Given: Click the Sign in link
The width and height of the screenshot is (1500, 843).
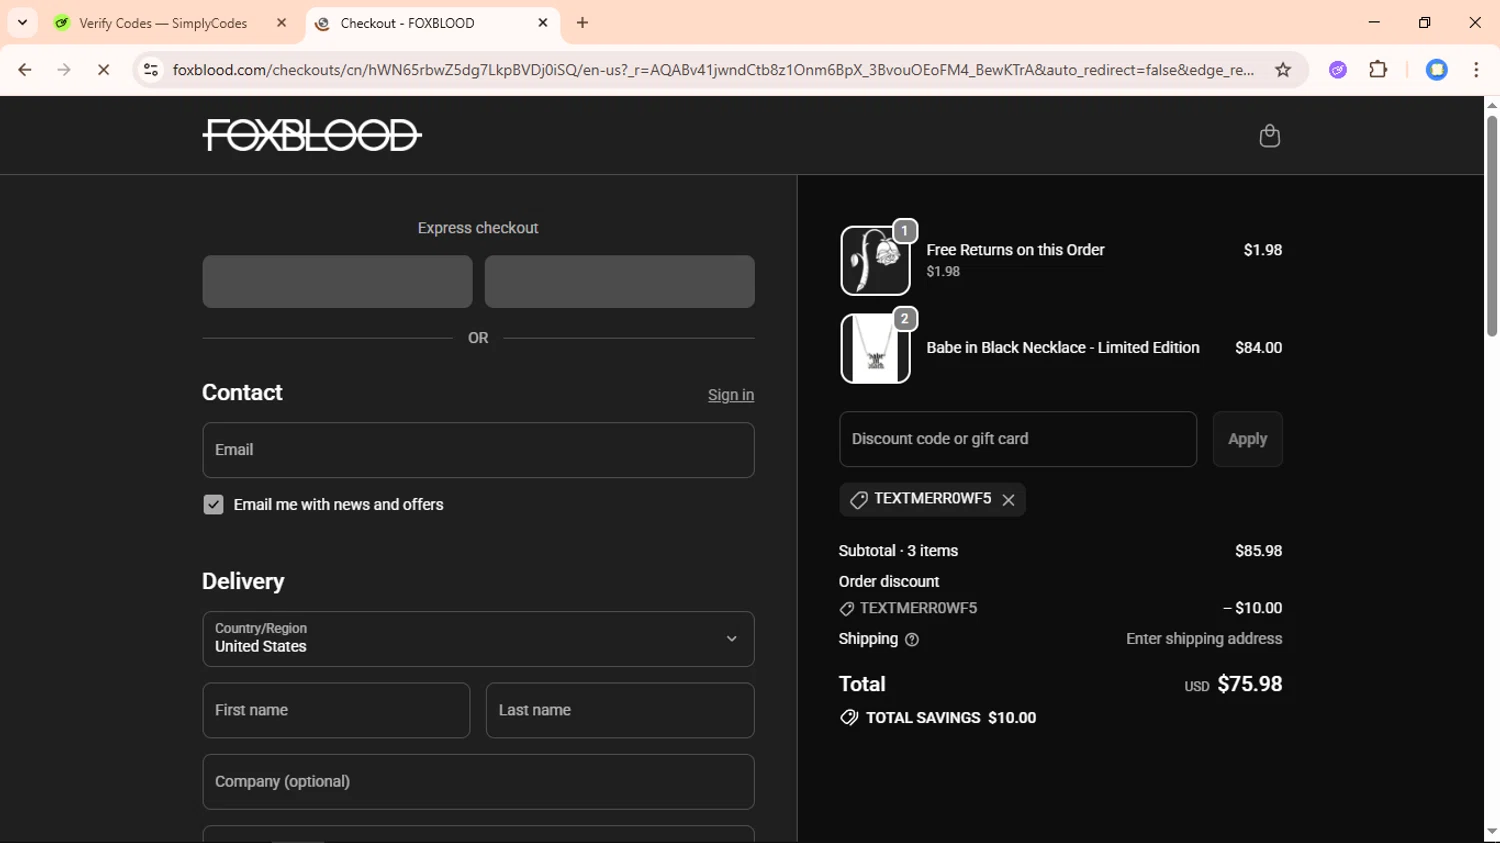Looking at the screenshot, I should coord(731,395).
